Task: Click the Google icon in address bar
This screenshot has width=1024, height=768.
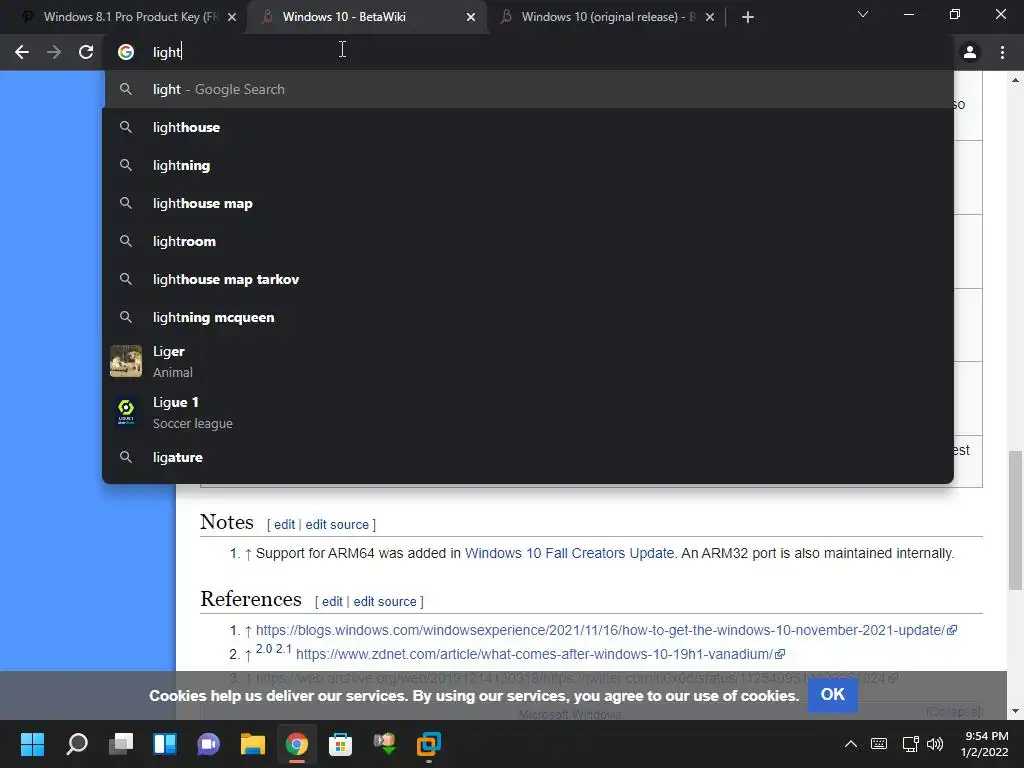Action: click(126, 52)
